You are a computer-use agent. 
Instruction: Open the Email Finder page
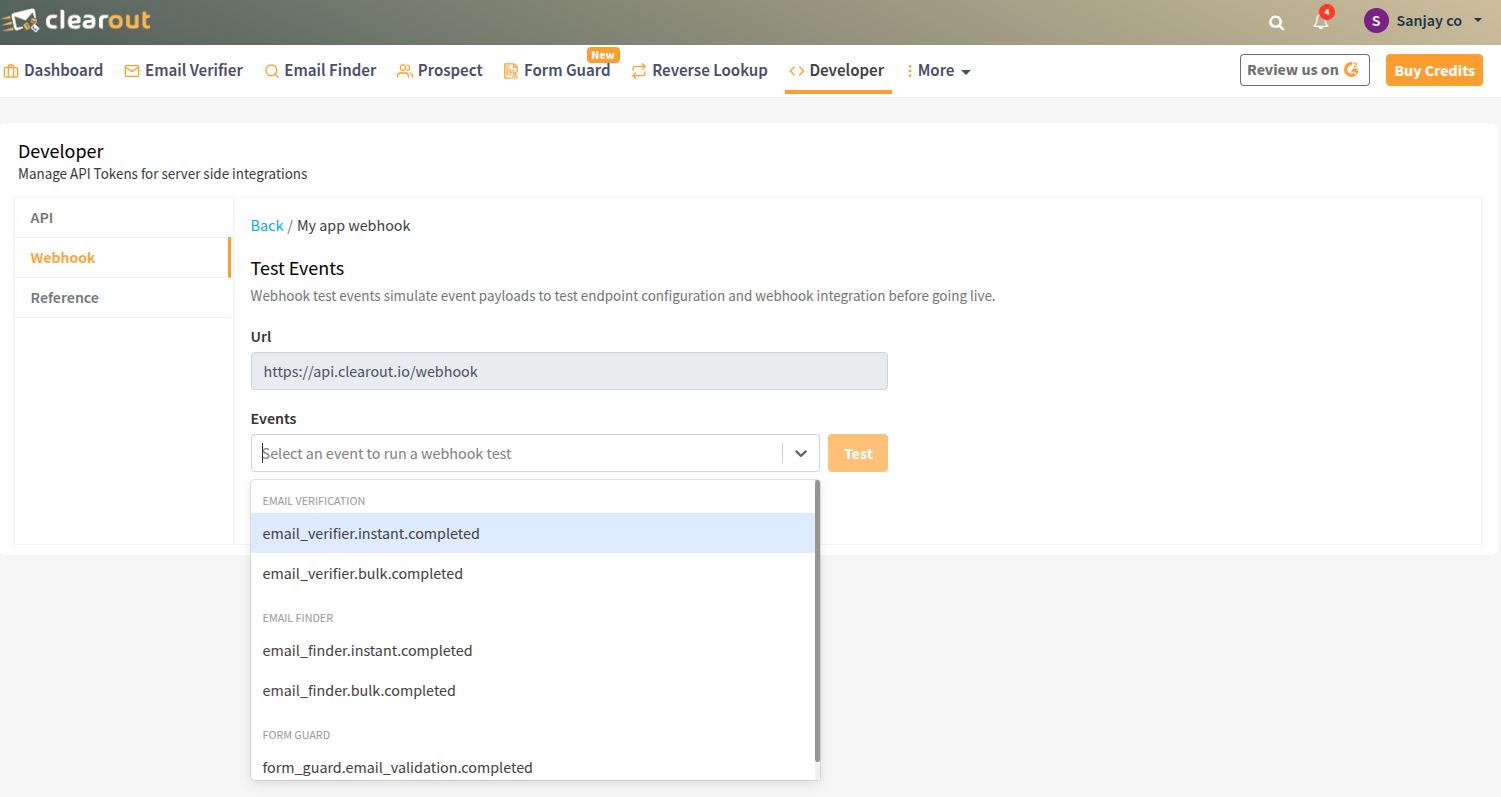[x=320, y=71]
